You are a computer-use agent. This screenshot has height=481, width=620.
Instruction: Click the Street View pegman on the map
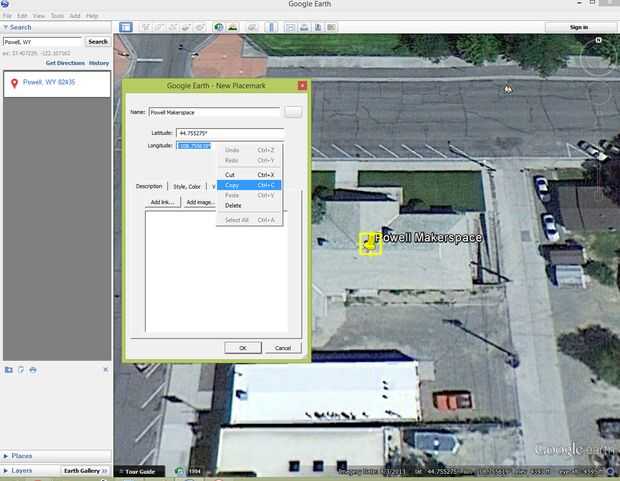coord(508,89)
